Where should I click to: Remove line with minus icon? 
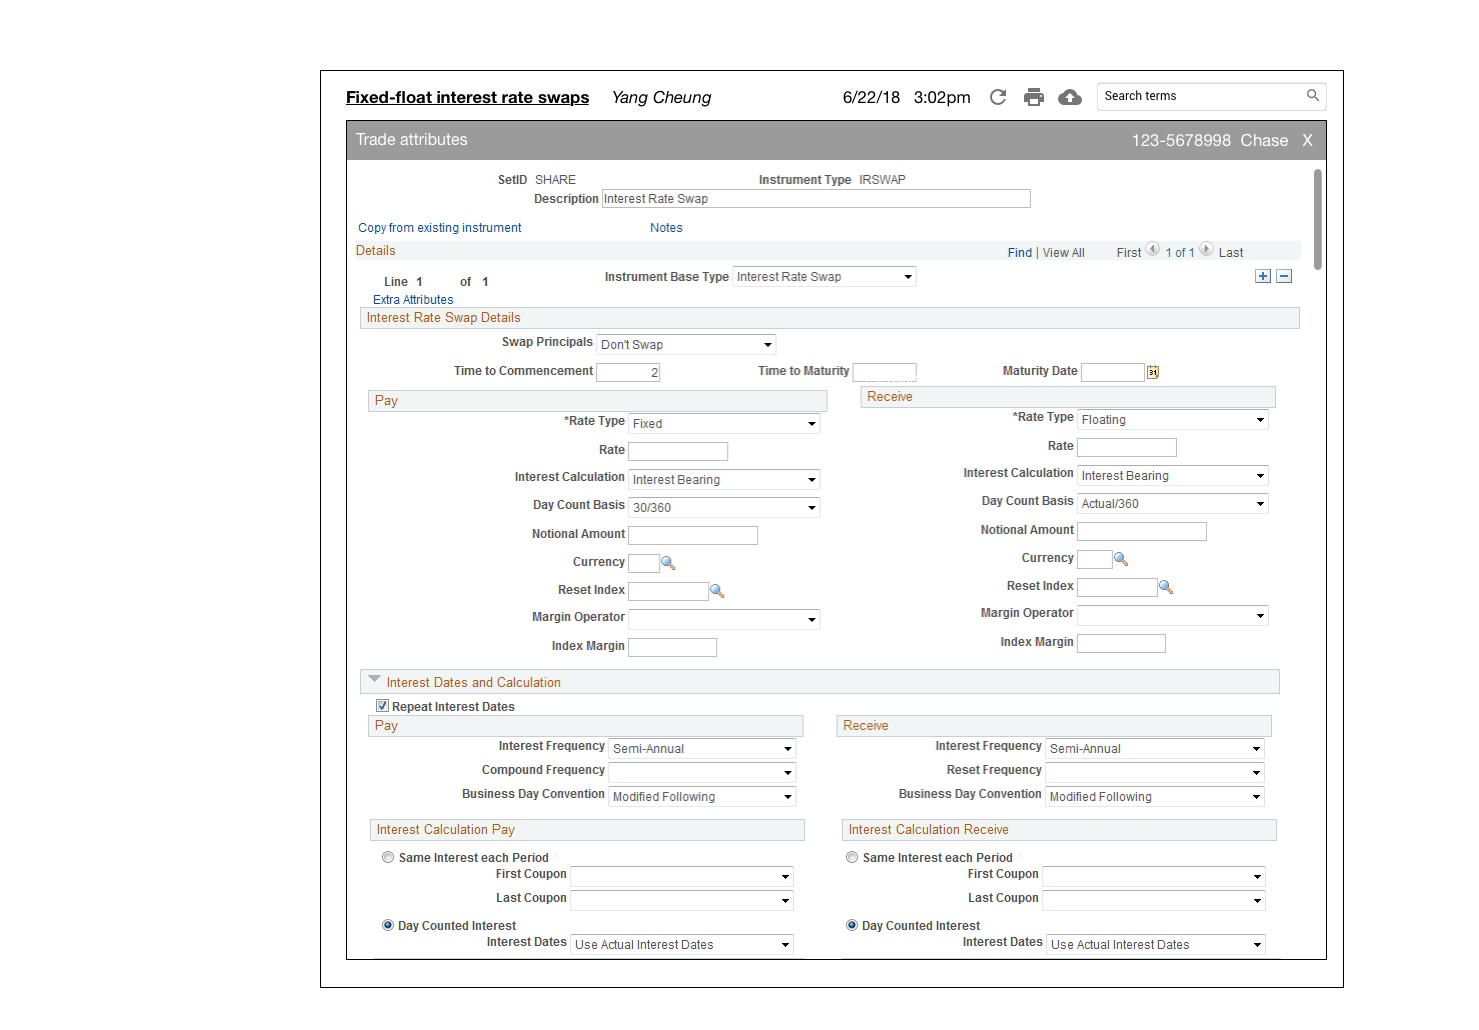tap(1285, 276)
